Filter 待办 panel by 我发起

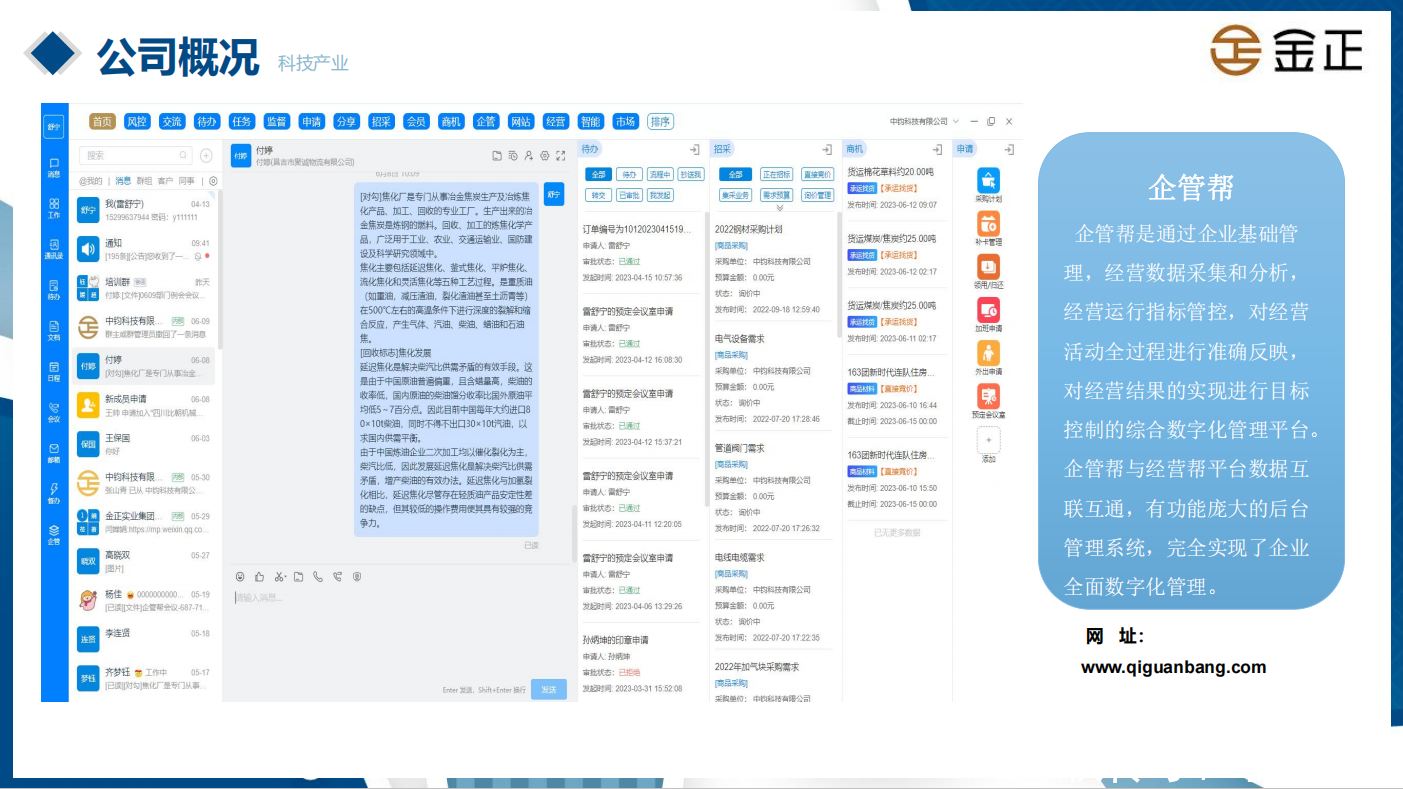click(x=659, y=195)
